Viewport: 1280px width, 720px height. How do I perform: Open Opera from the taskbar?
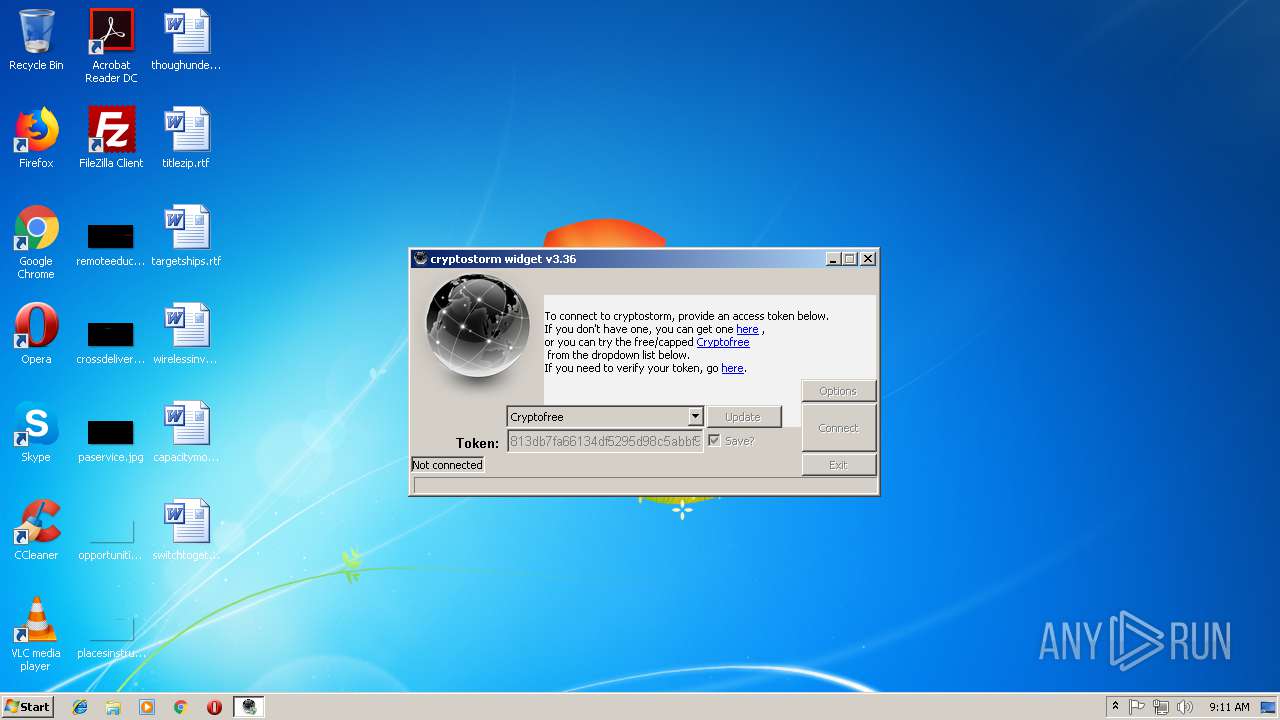214,707
